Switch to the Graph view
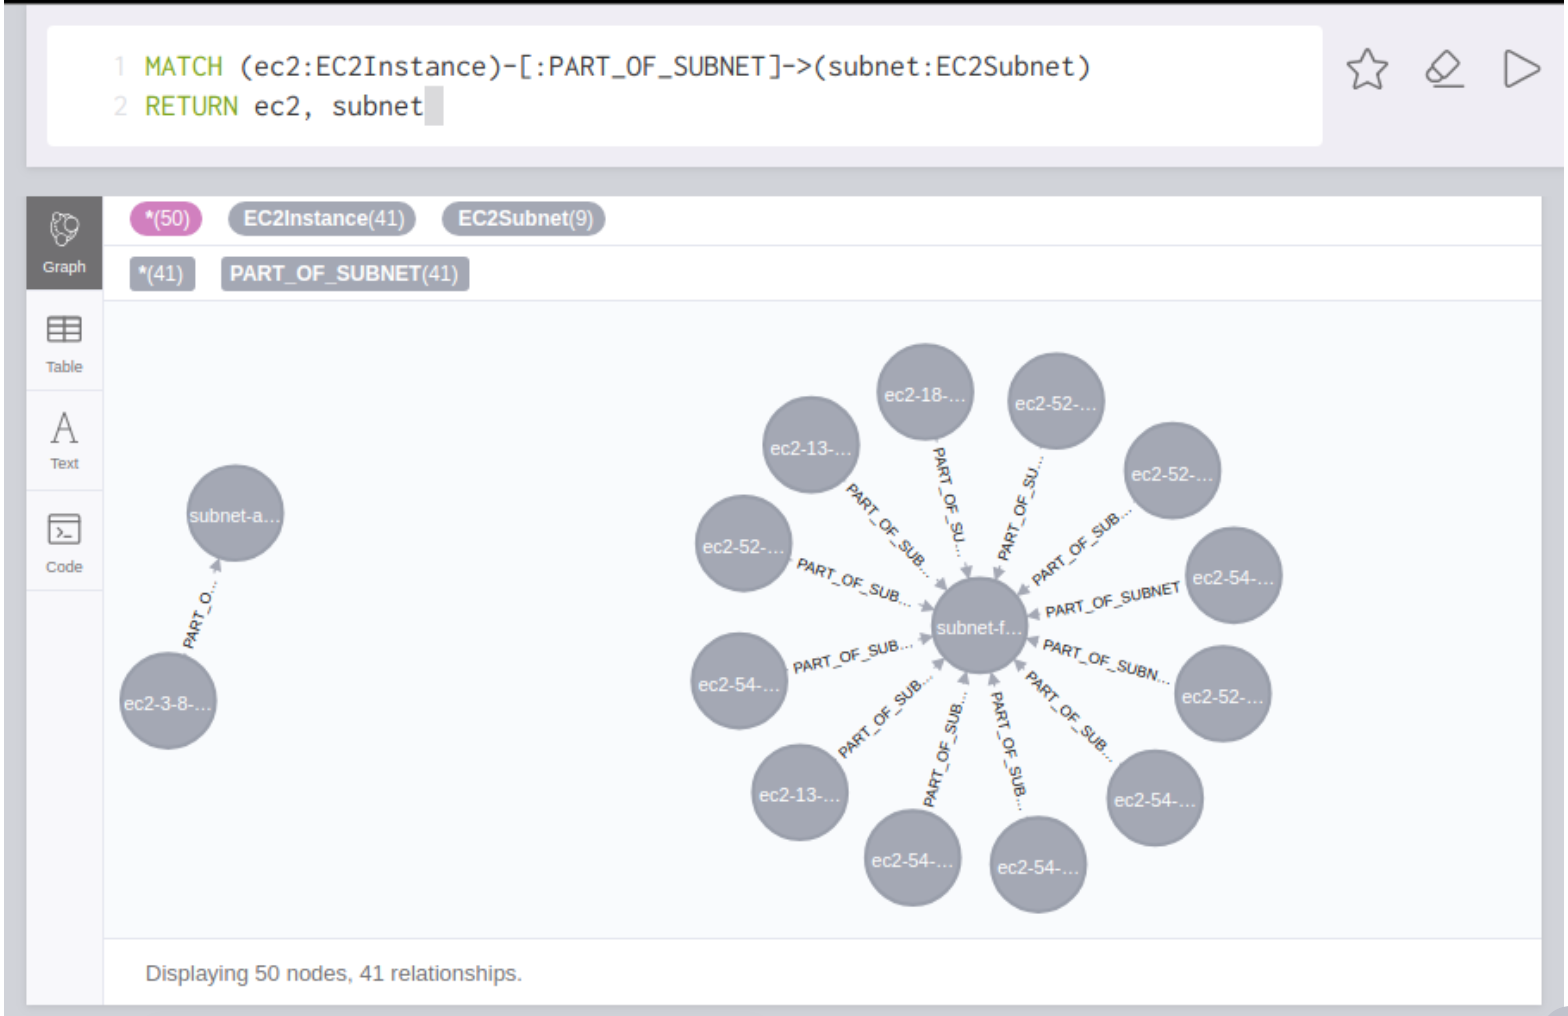Image resolution: width=1568 pixels, height=1016 pixels. pos(64,243)
